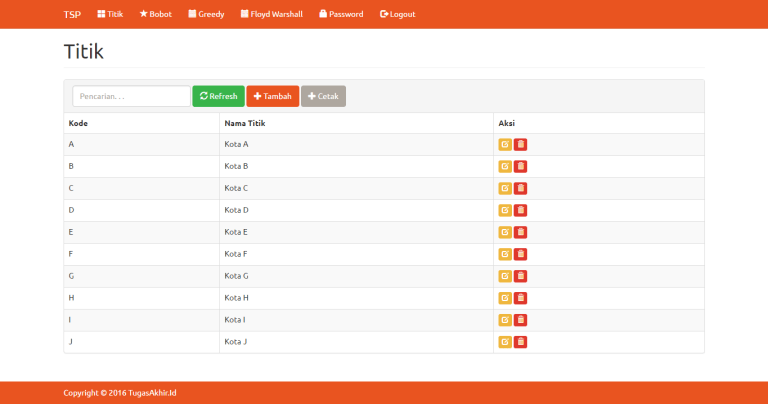Remove Kota F using trash icon
This screenshot has width=768, height=404.
[x=521, y=254]
